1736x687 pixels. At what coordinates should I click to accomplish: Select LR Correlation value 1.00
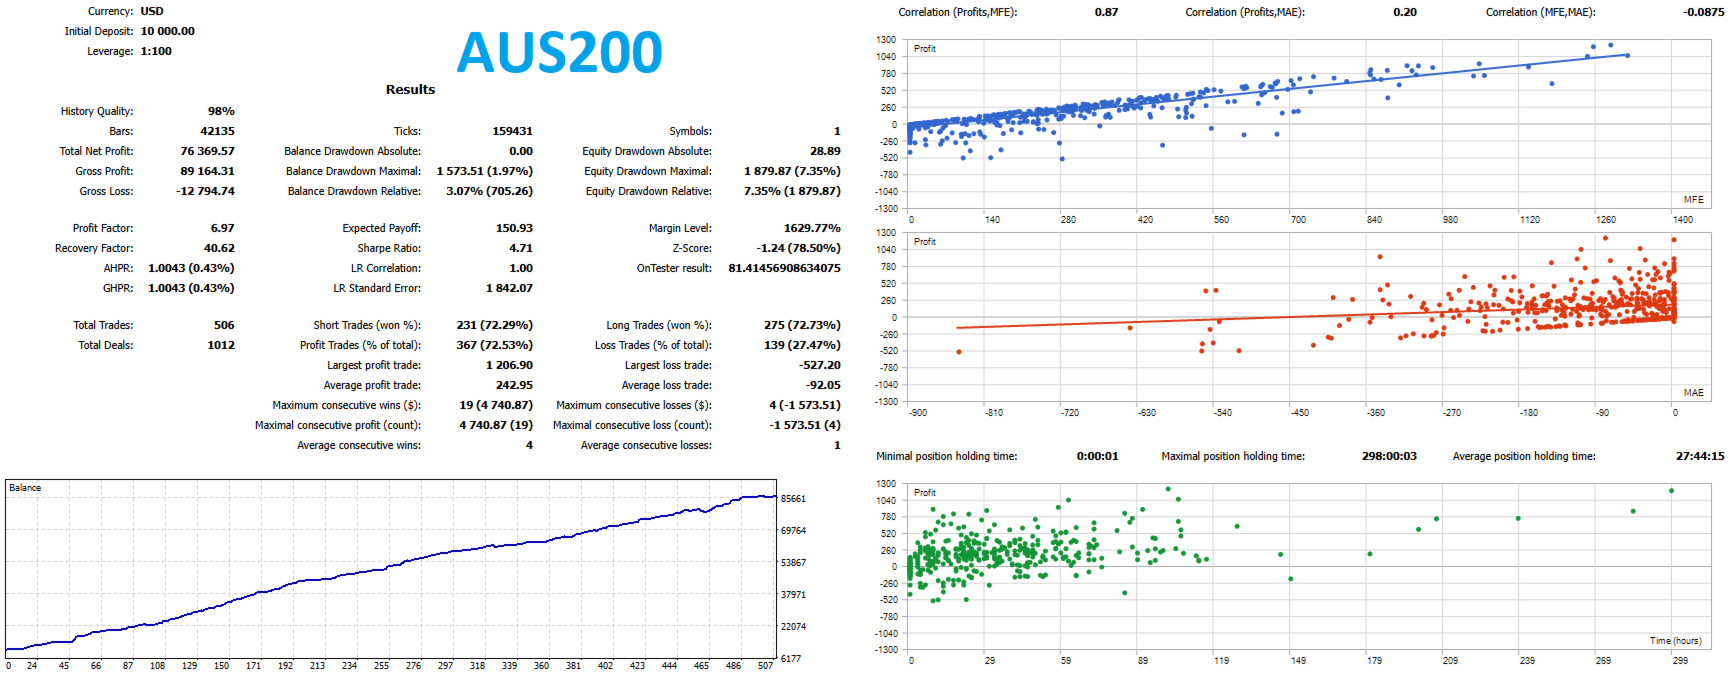[521, 269]
